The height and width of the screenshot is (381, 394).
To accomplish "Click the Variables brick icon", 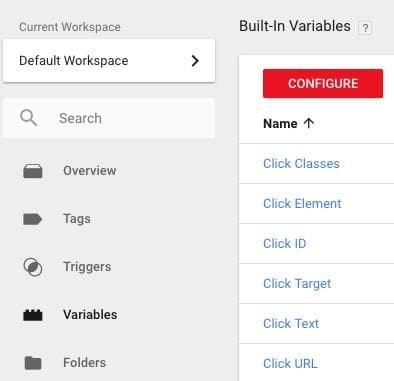I will (33, 315).
